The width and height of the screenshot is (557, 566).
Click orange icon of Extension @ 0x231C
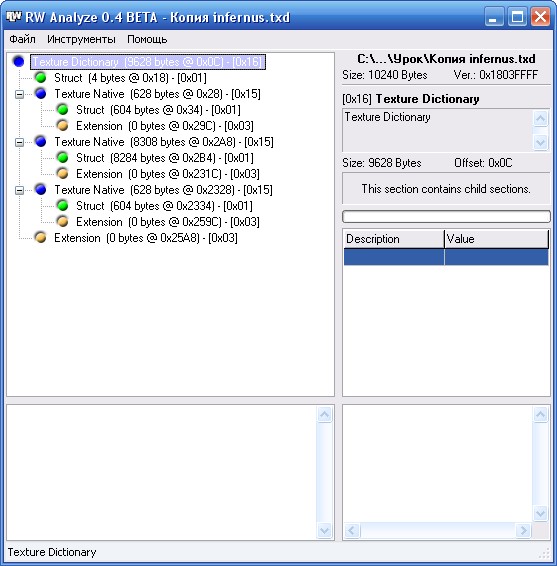(x=62, y=174)
